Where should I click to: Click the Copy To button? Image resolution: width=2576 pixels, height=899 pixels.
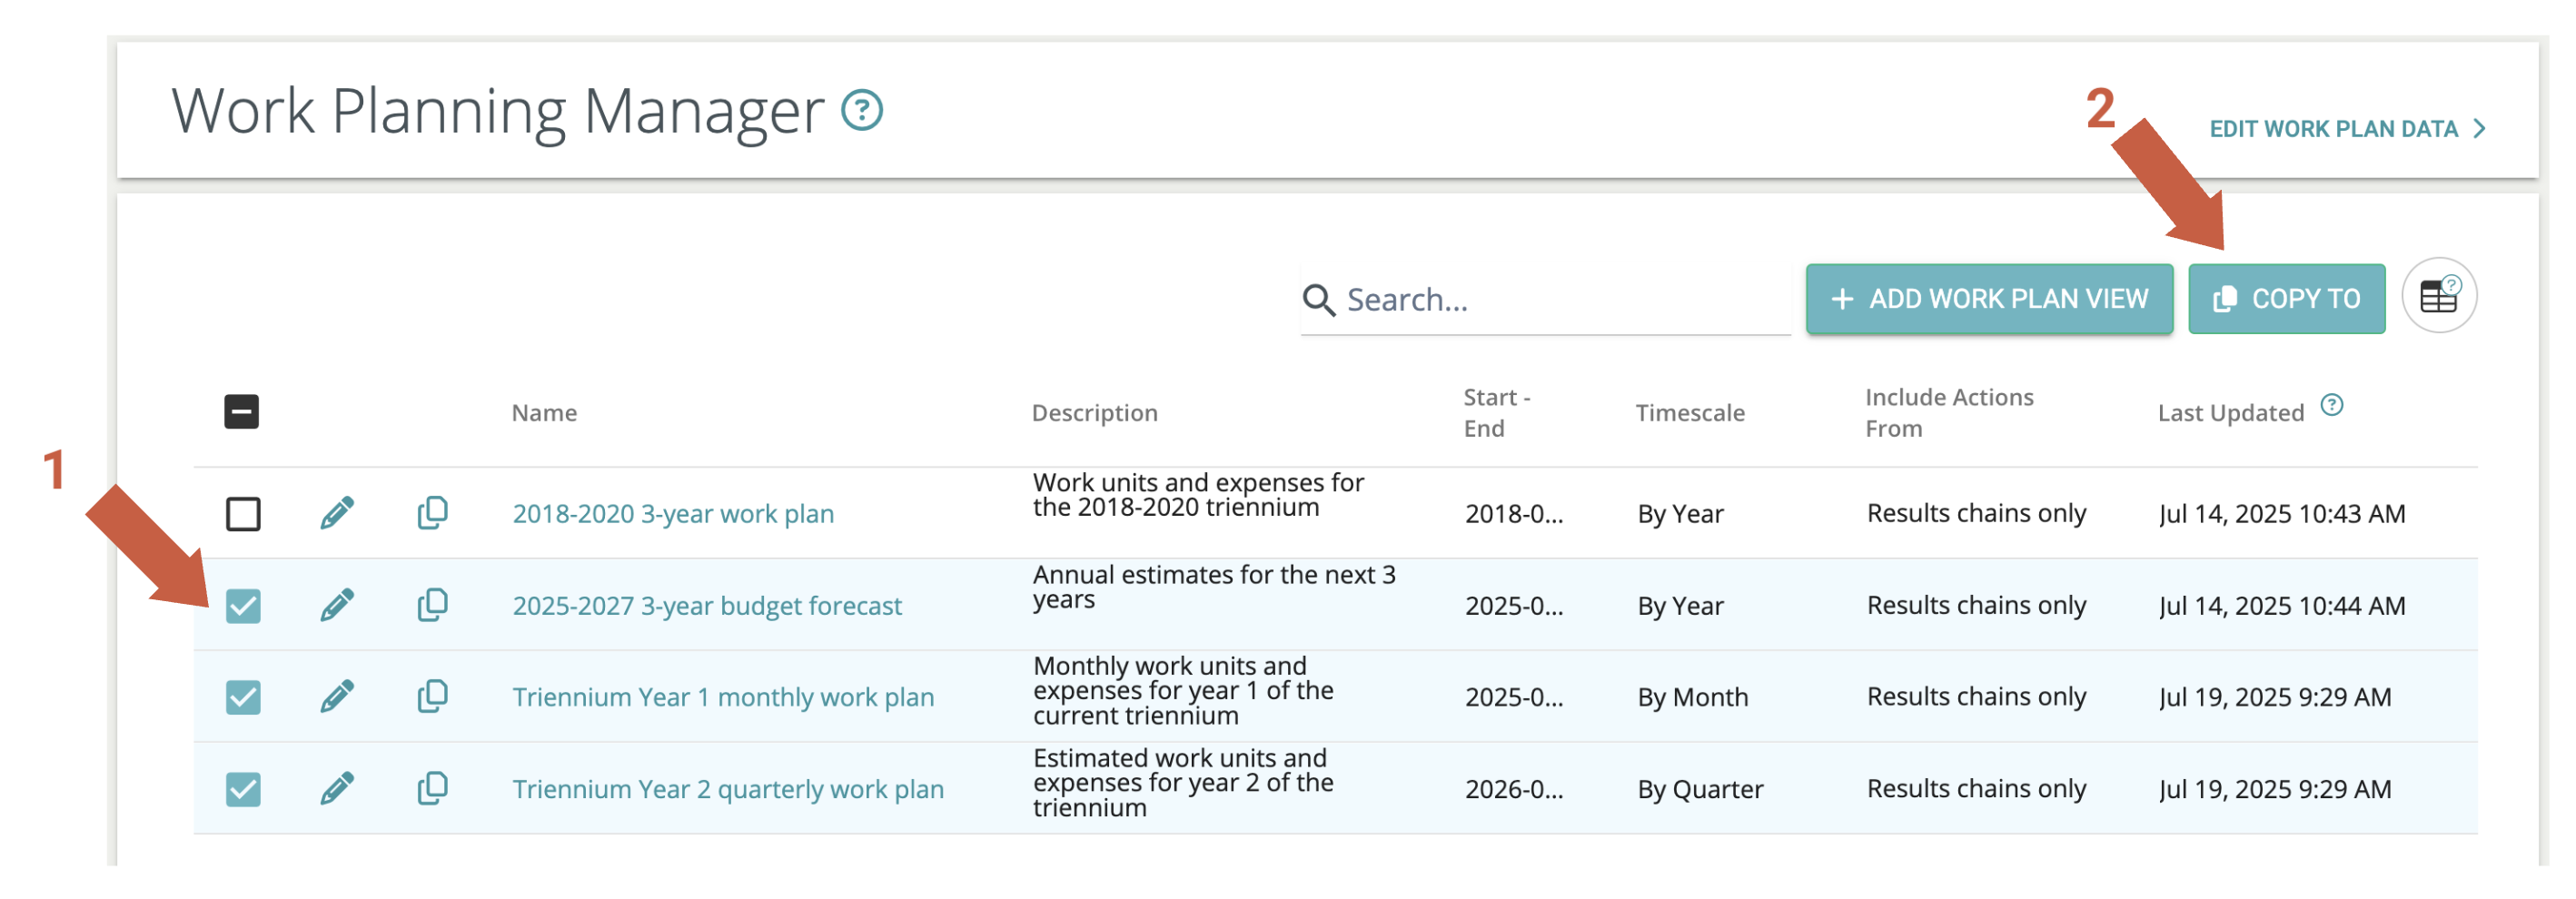[x=2286, y=299]
